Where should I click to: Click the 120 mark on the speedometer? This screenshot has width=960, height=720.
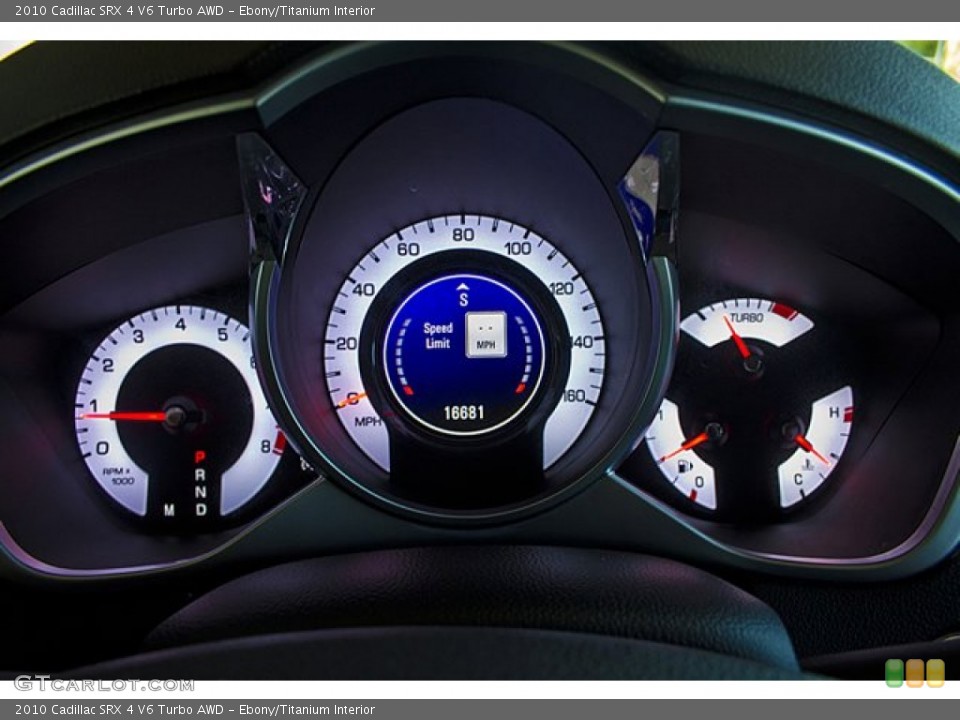[561, 288]
